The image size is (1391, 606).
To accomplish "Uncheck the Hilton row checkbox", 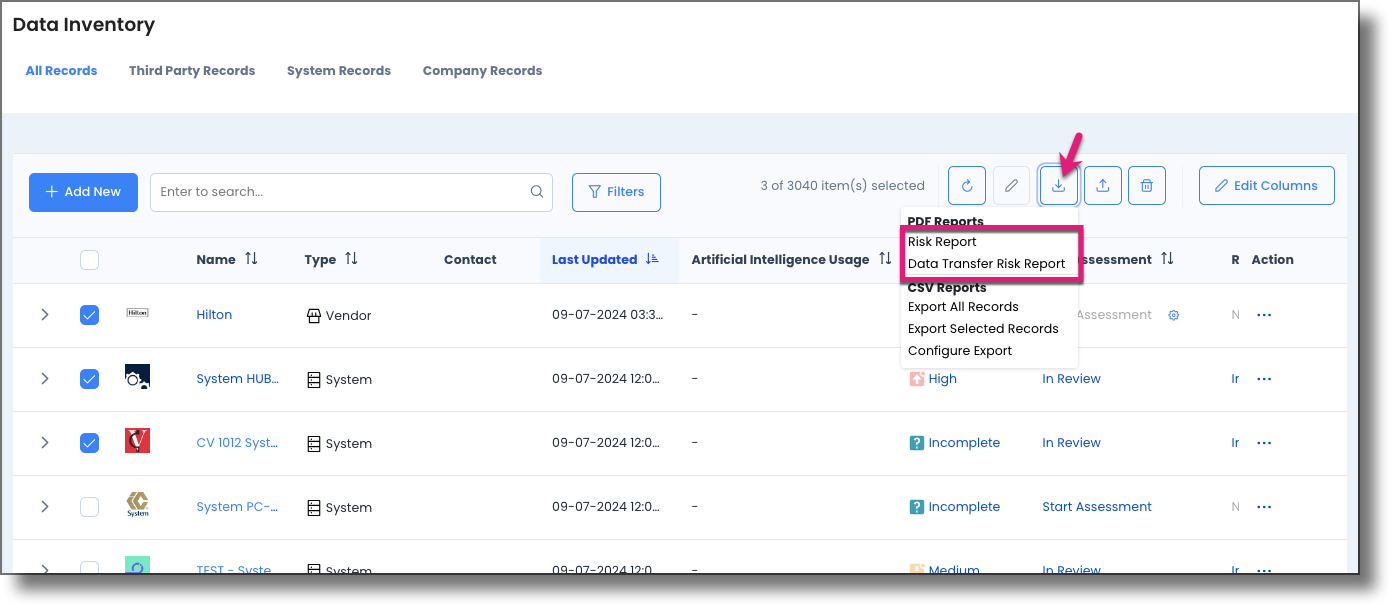I will tap(89, 315).
